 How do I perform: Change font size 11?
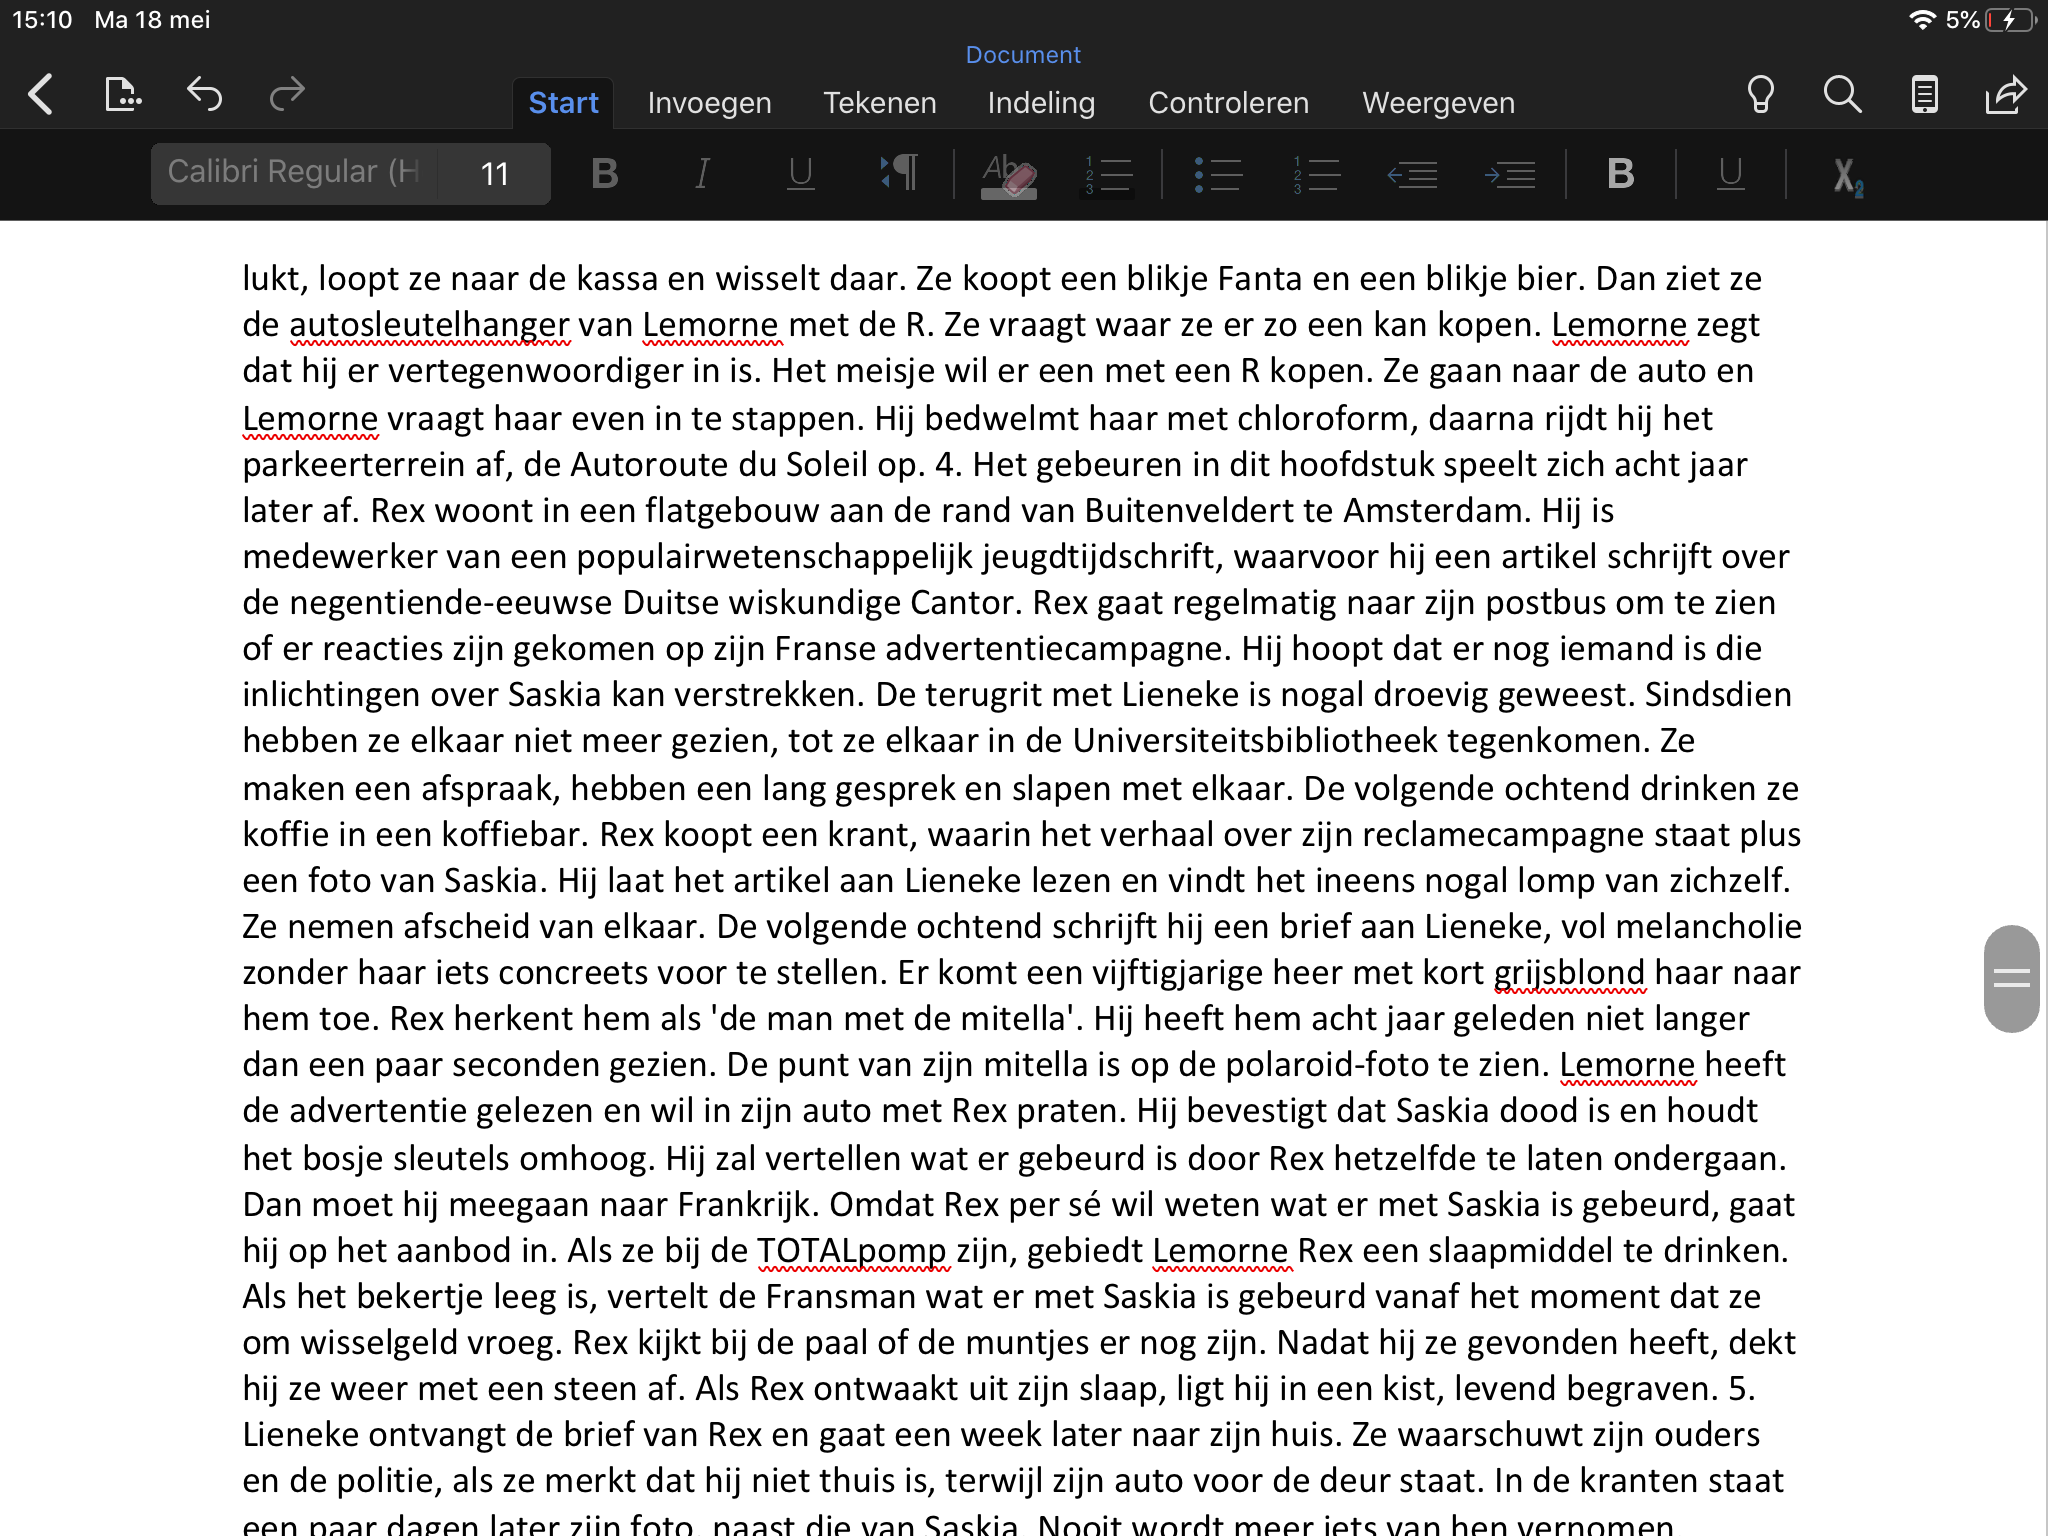pos(495,174)
